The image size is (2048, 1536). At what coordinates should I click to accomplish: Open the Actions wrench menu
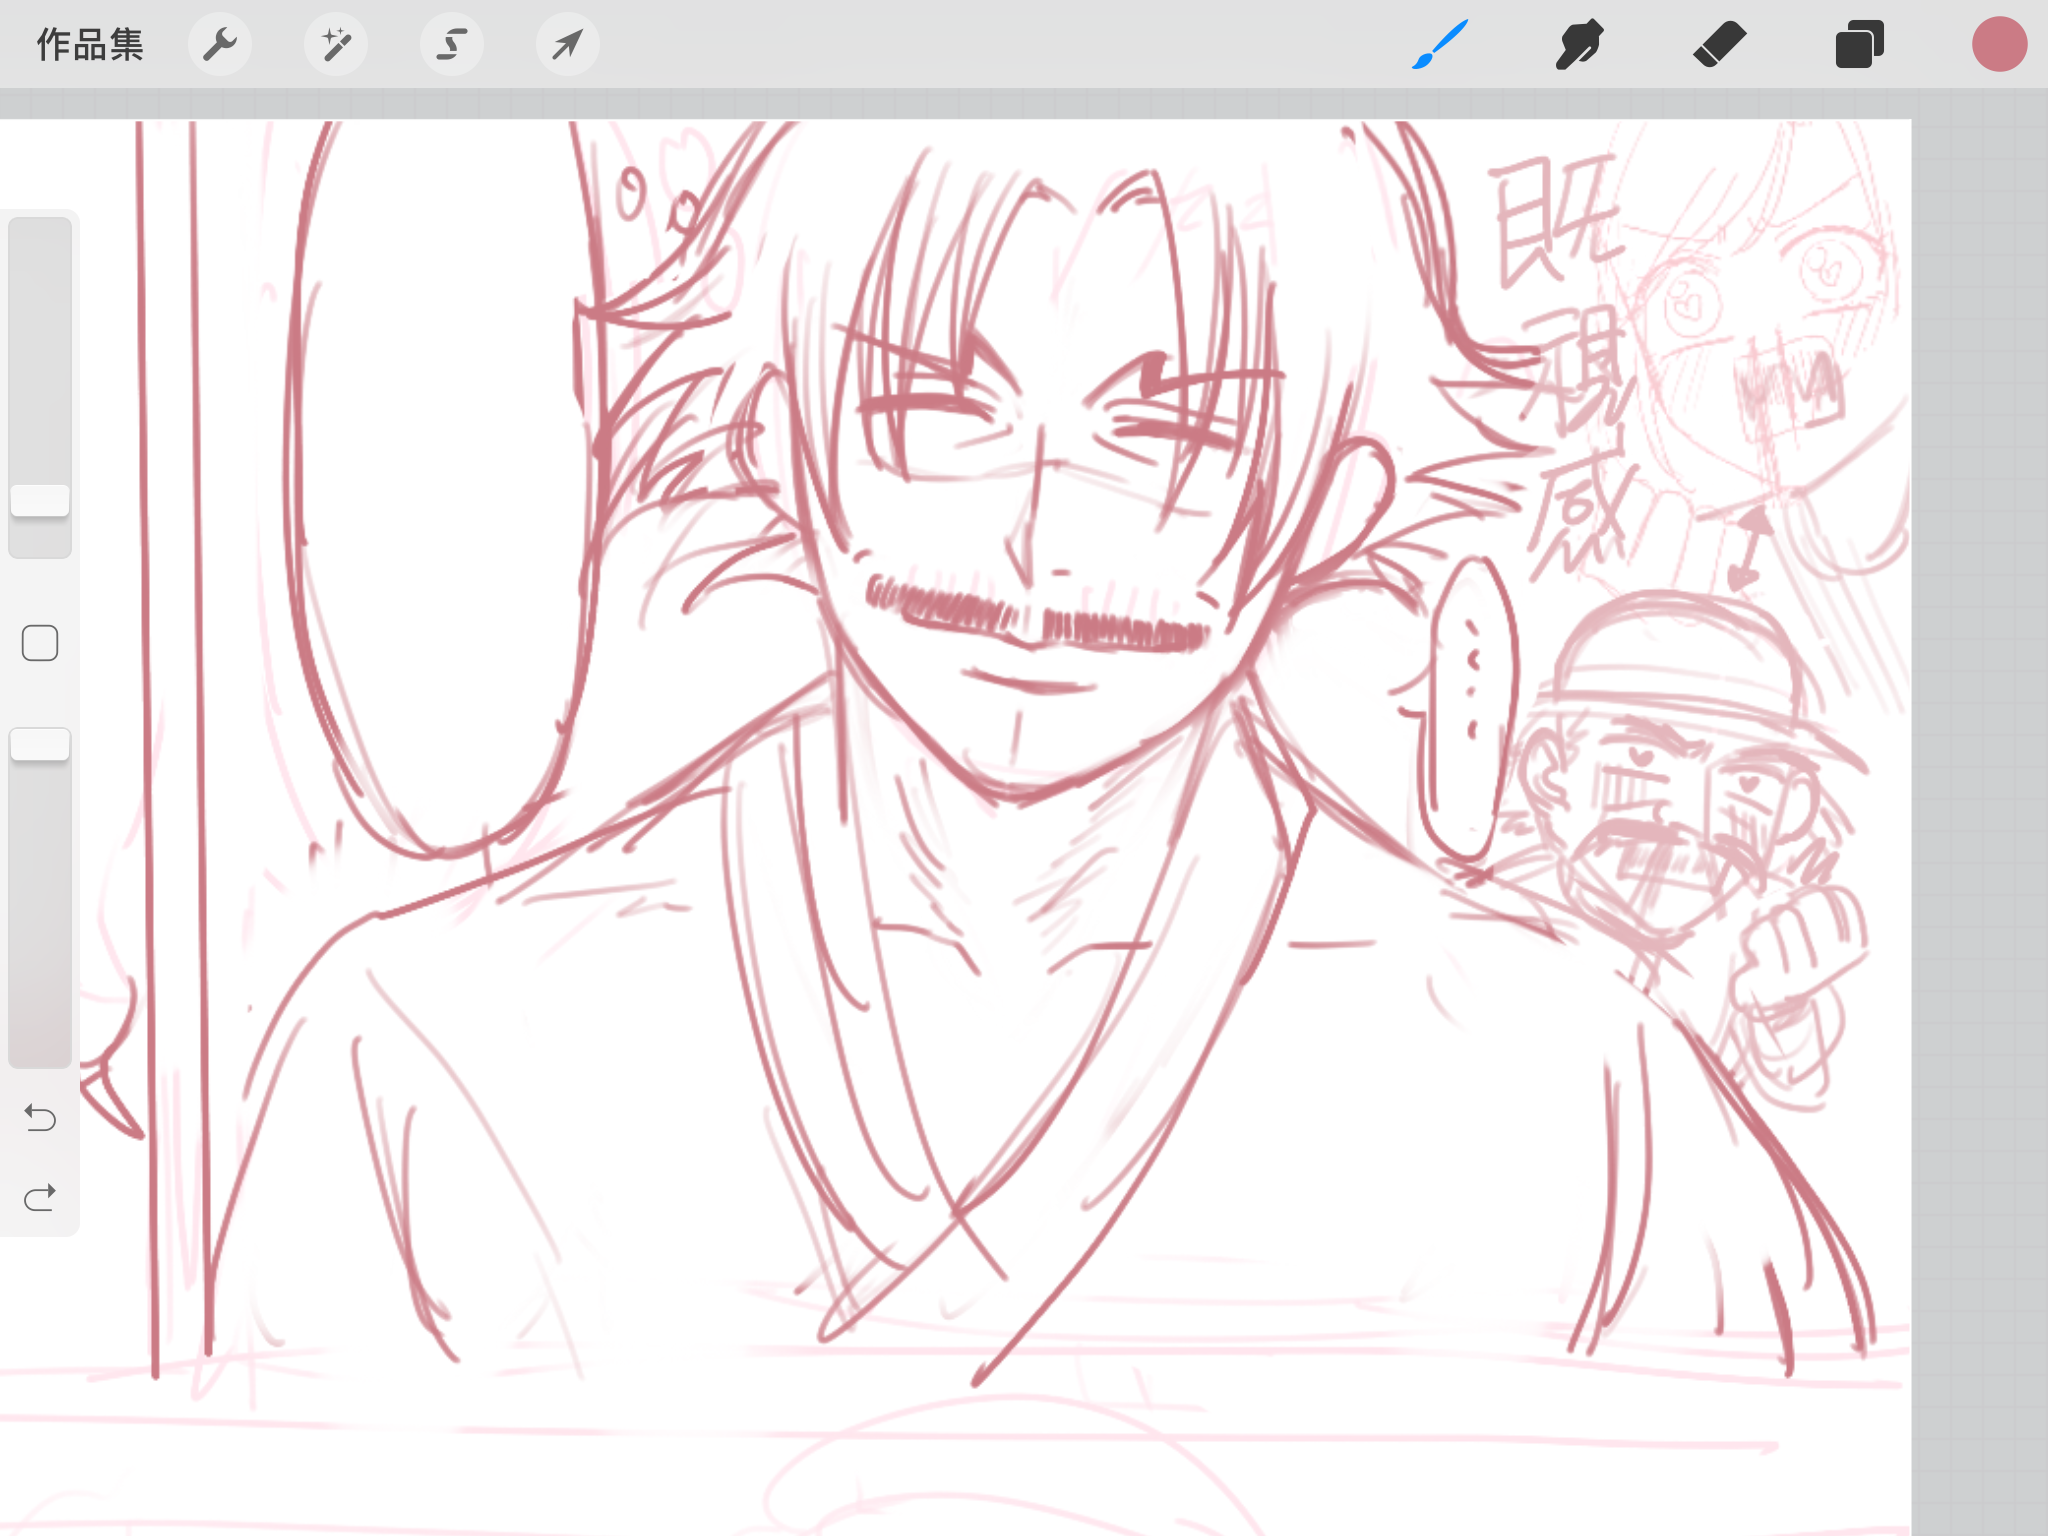tap(220, 45)
